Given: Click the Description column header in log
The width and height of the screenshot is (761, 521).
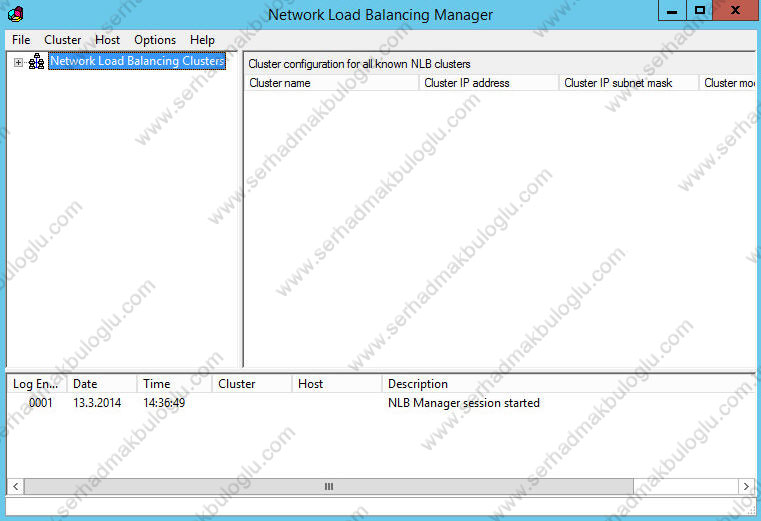Looking at the screenshot, I should [x=569, y=384].
